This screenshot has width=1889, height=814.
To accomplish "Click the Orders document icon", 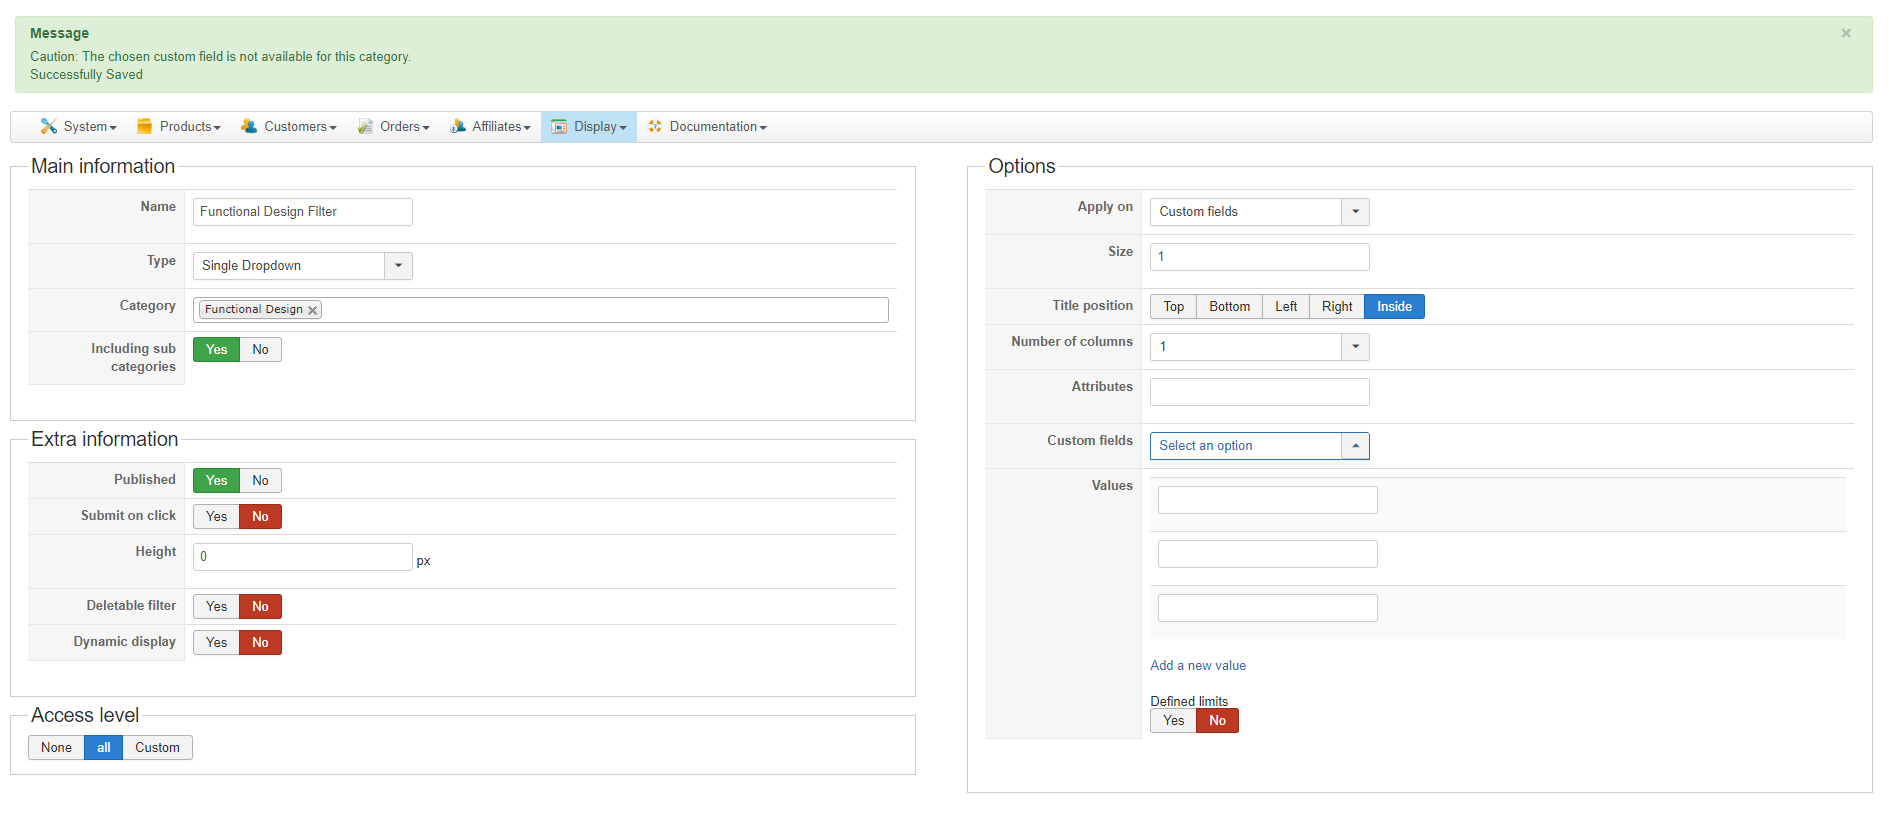I will point(365,126).
